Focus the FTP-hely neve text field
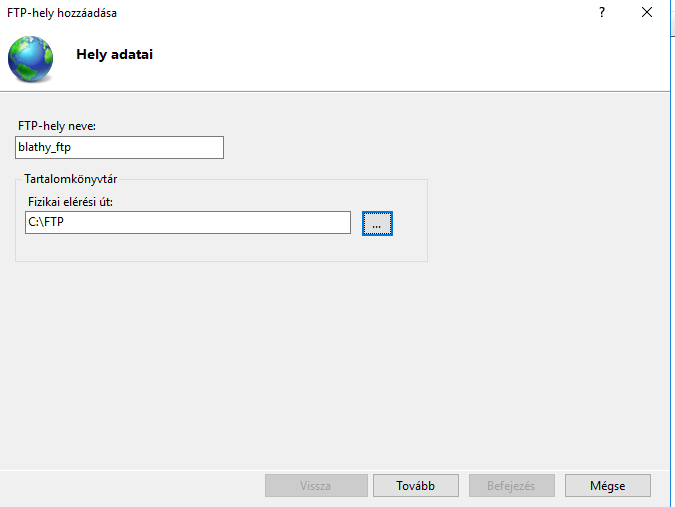 pos(120,147)
